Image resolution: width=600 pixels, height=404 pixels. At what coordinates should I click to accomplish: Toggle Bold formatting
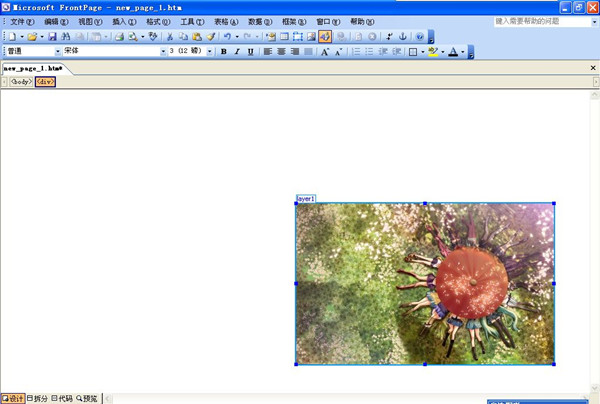(x=224, y=51)
